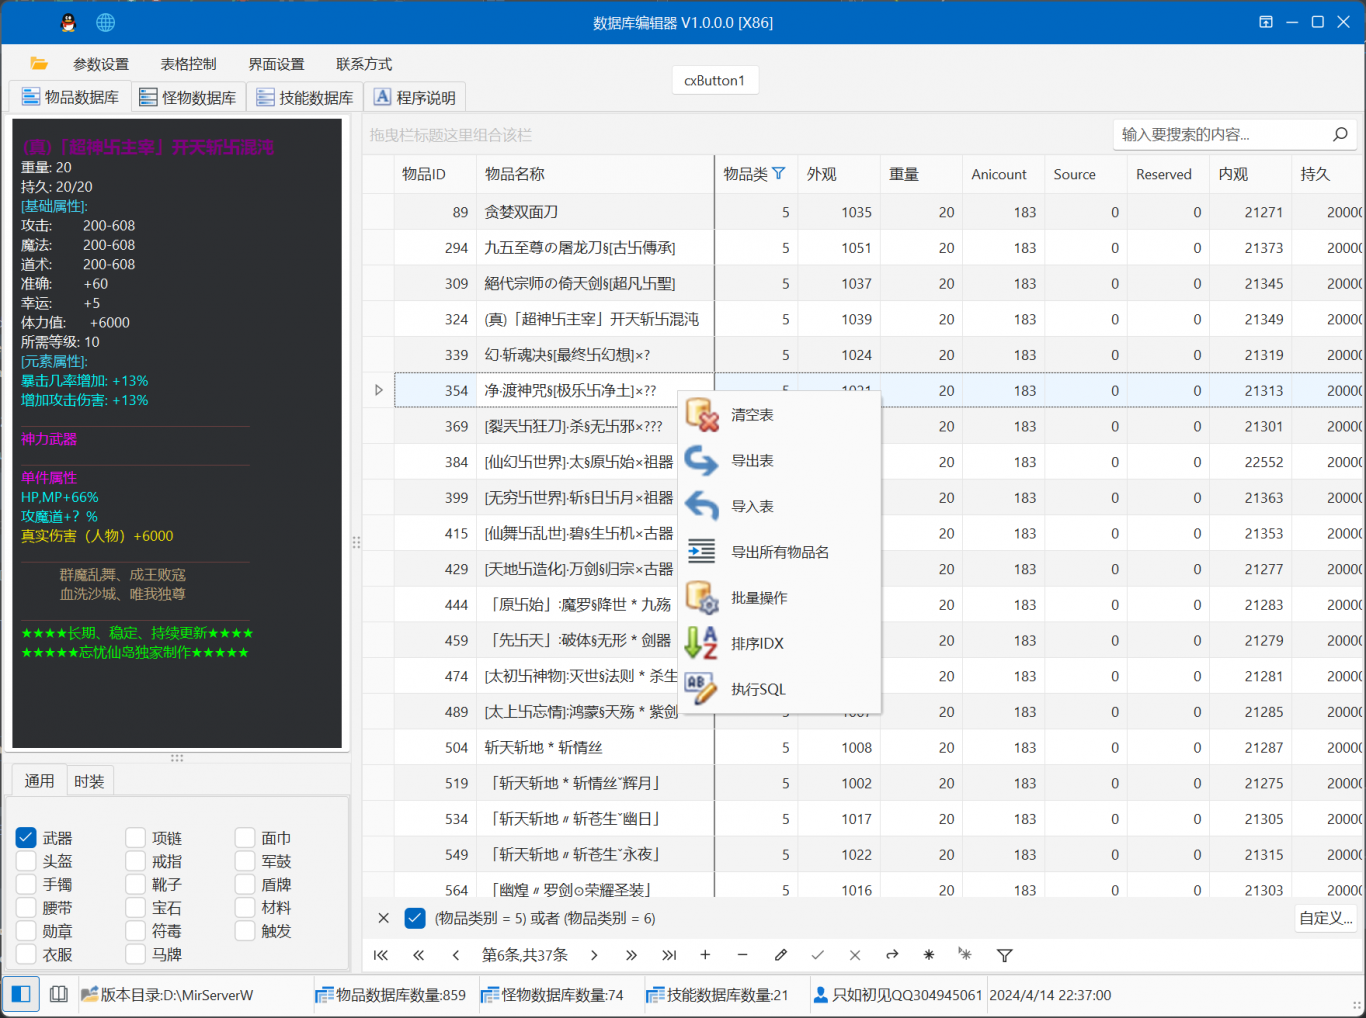
Task: Go to next page of records
Action: [631, 955]
